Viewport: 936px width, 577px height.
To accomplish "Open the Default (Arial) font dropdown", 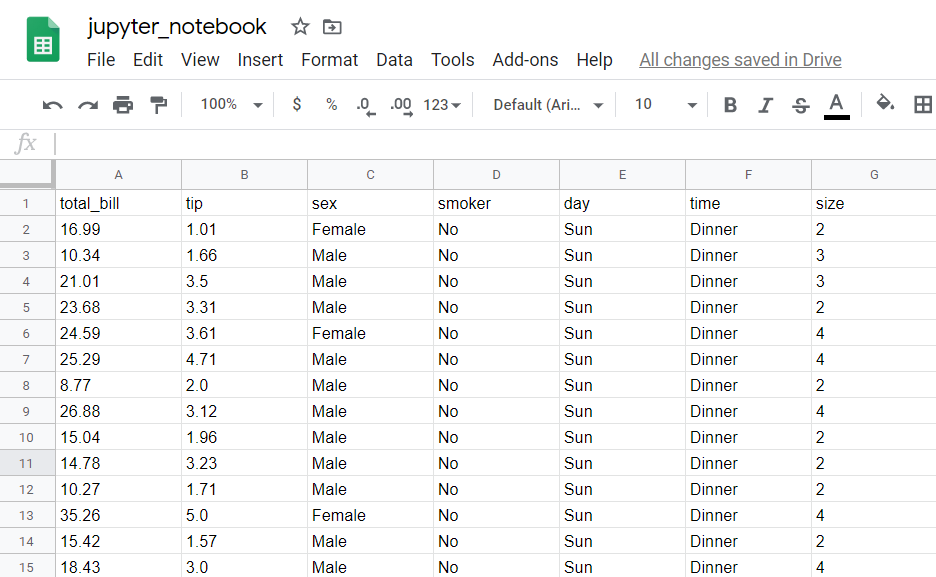I will [x=548, y=105].
